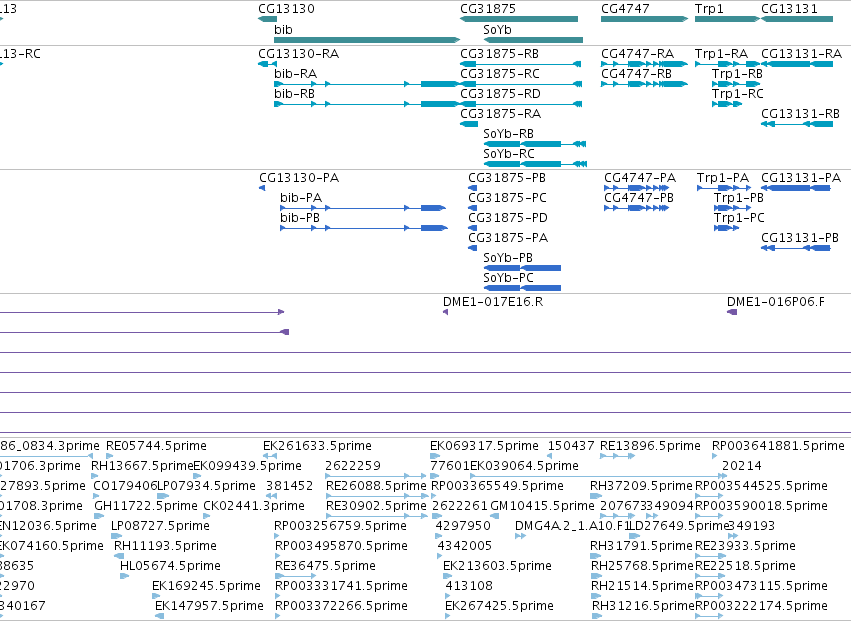The height and width of the screenshot is (621, 851).
Task: Click EST RE30902.5prime
Action: click(x=378, y=516)
